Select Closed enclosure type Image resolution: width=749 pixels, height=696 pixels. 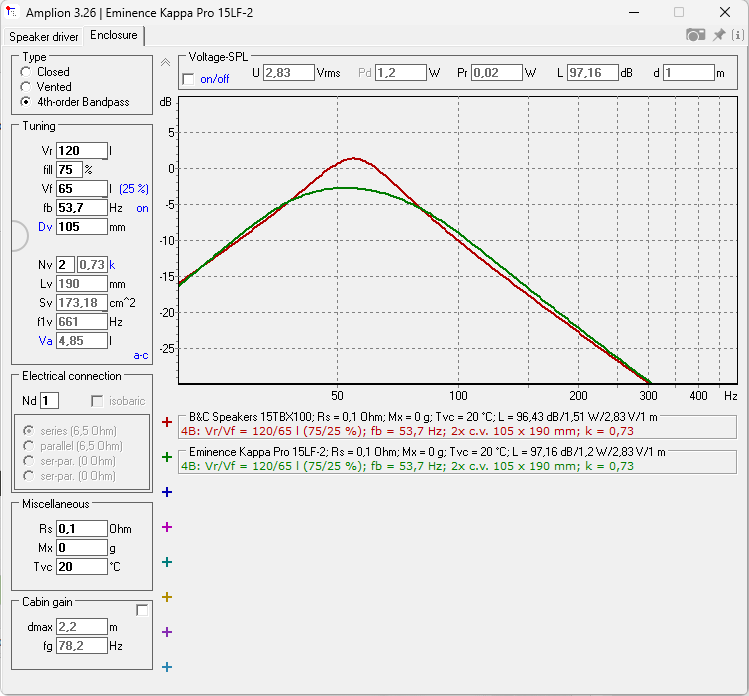click(26, 72)
